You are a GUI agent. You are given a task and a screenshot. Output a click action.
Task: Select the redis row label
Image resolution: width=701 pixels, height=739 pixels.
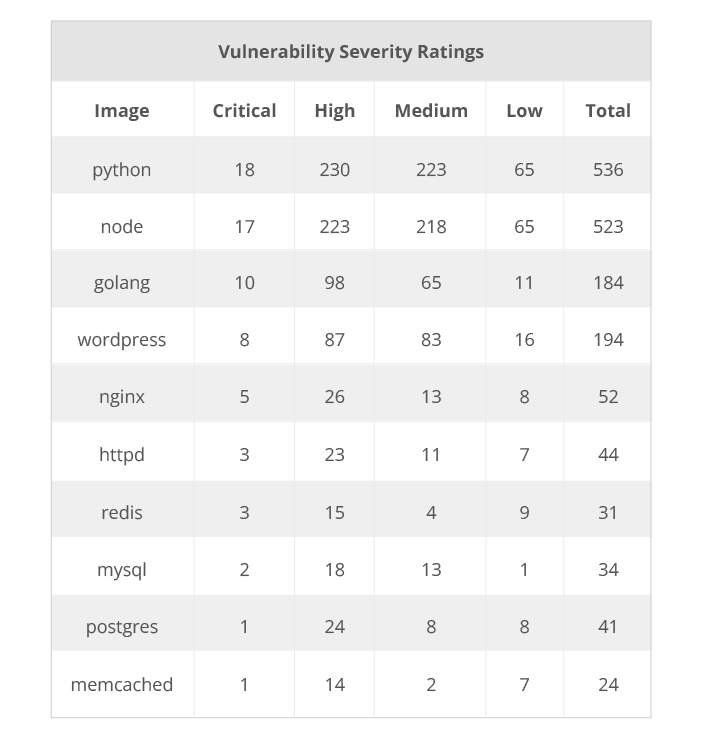[x=122, y=512]
